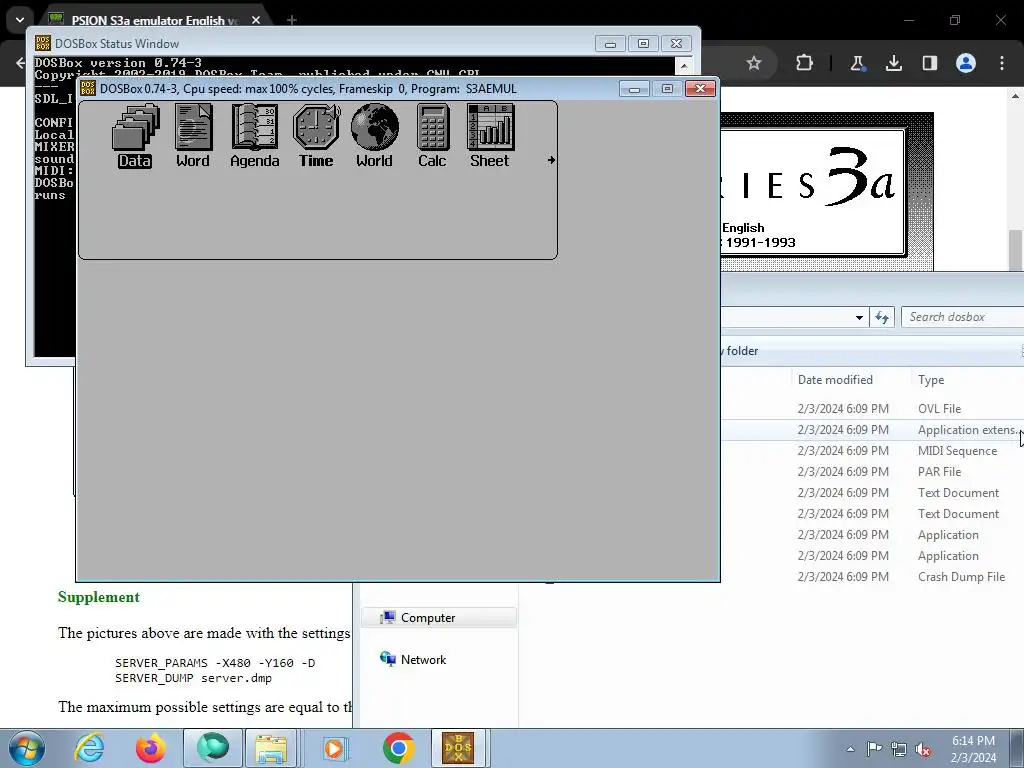Click the clock showing 6:14 PM
Image resolution: width=1024 pixels, height=768 pixels.
[973, 749]
